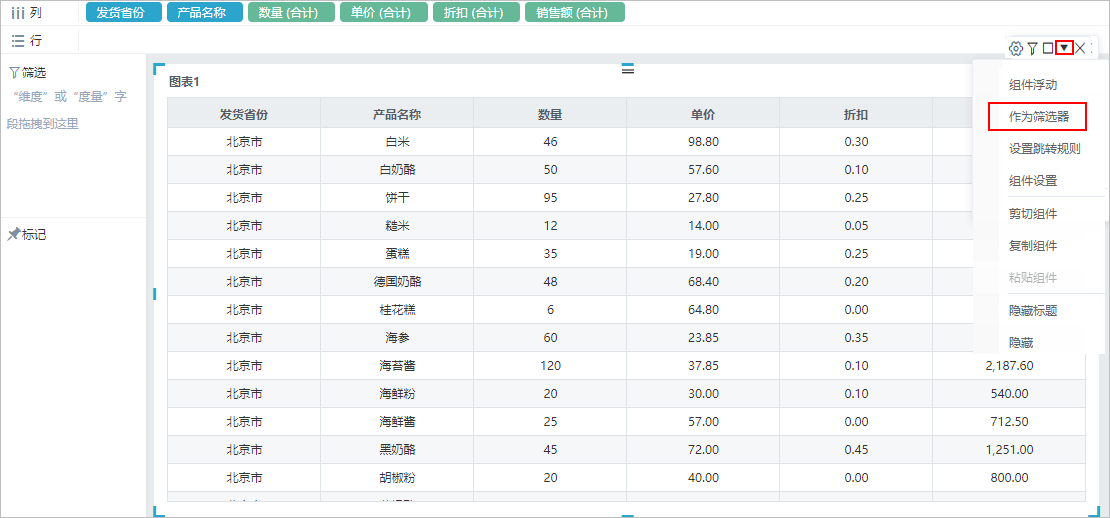1110x518 pixels.
Task: Select 组件浮动 from the menu
Action: click(x=1033, y=85)
